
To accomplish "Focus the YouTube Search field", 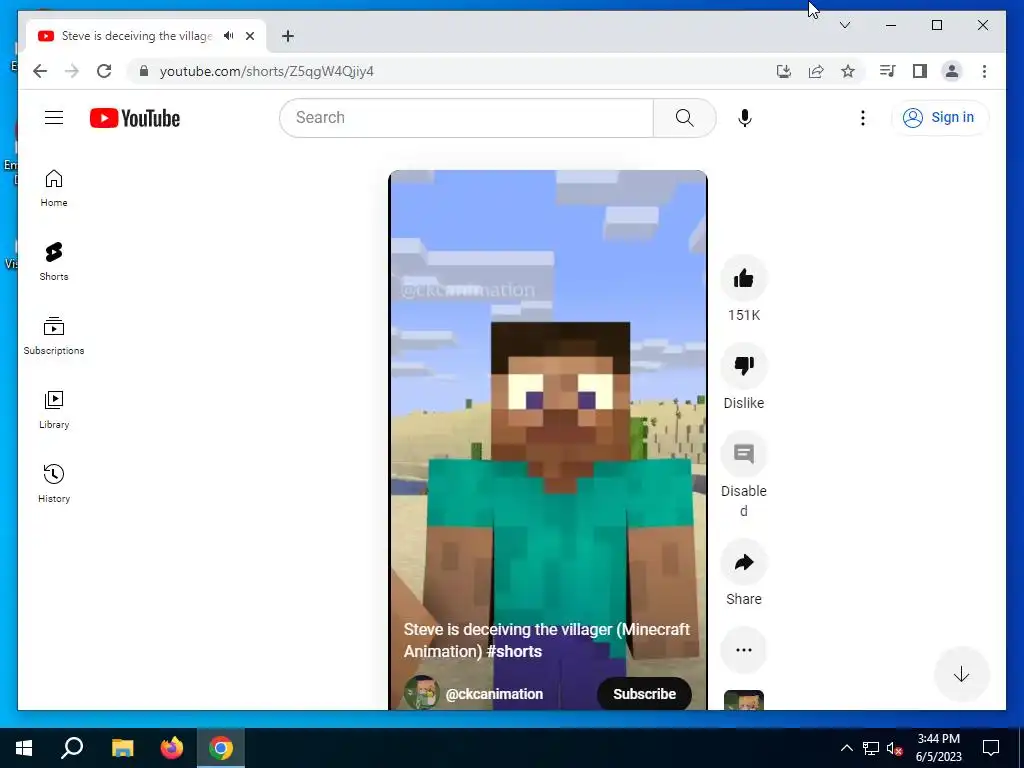I will click(x=467, y=118).
